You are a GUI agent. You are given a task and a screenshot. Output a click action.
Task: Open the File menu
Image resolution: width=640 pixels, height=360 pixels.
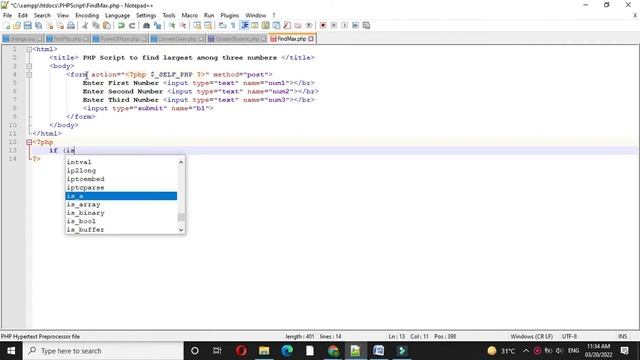click(x=7, y=15)
